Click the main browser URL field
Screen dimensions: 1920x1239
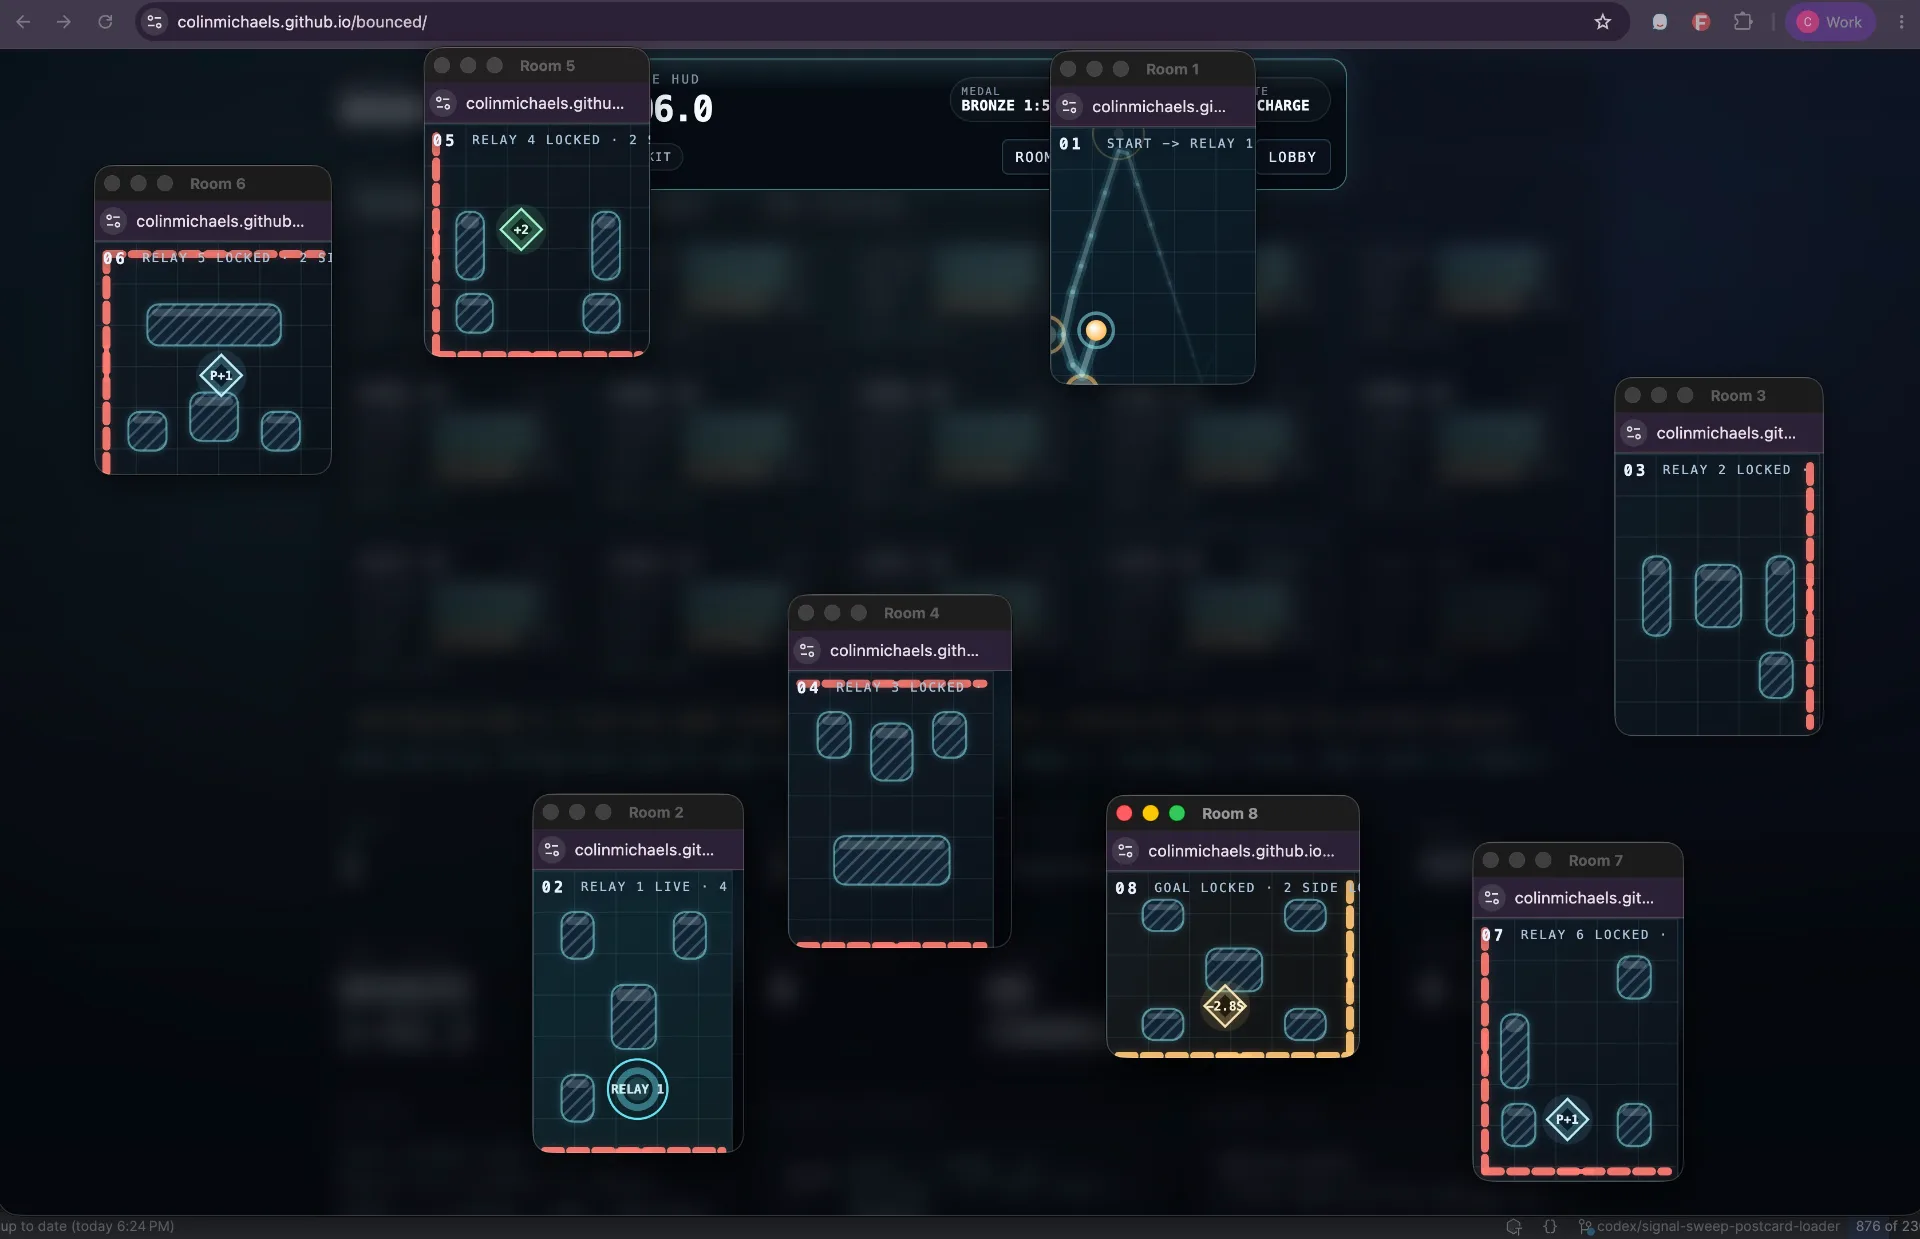tap(860, 22)
